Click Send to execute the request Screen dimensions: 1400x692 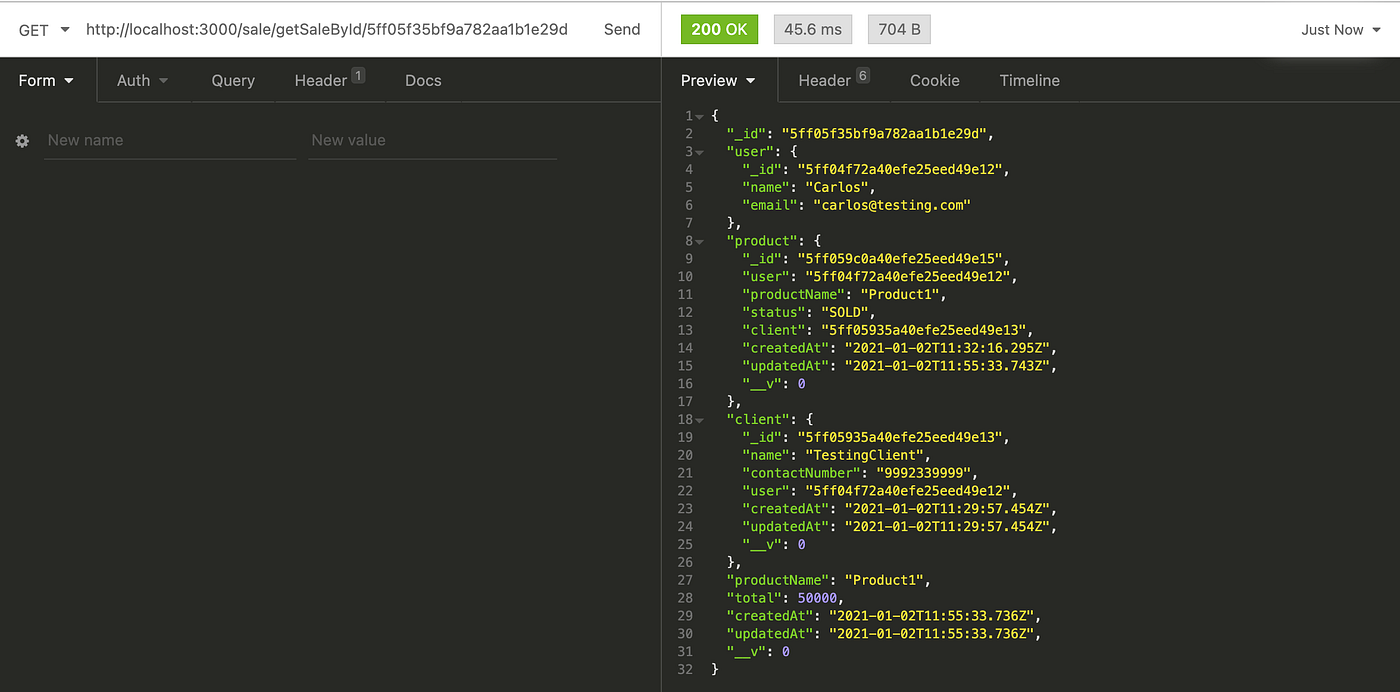[x=622, y=29]
